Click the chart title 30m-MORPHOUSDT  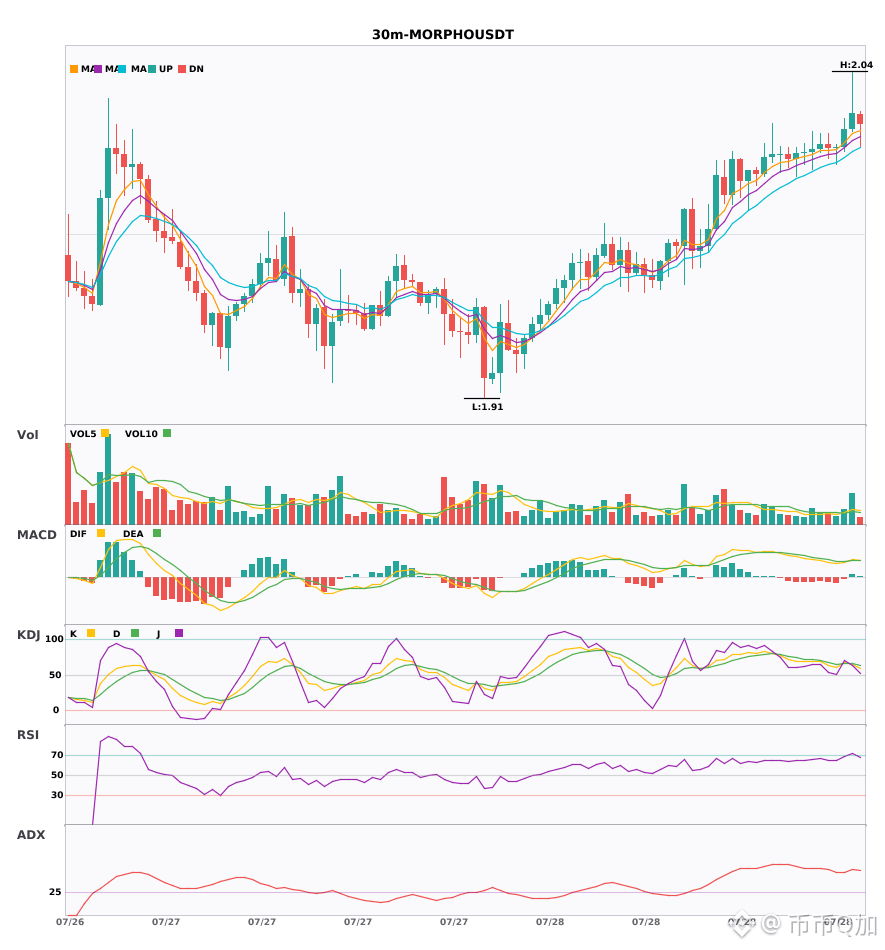[443, 35]
